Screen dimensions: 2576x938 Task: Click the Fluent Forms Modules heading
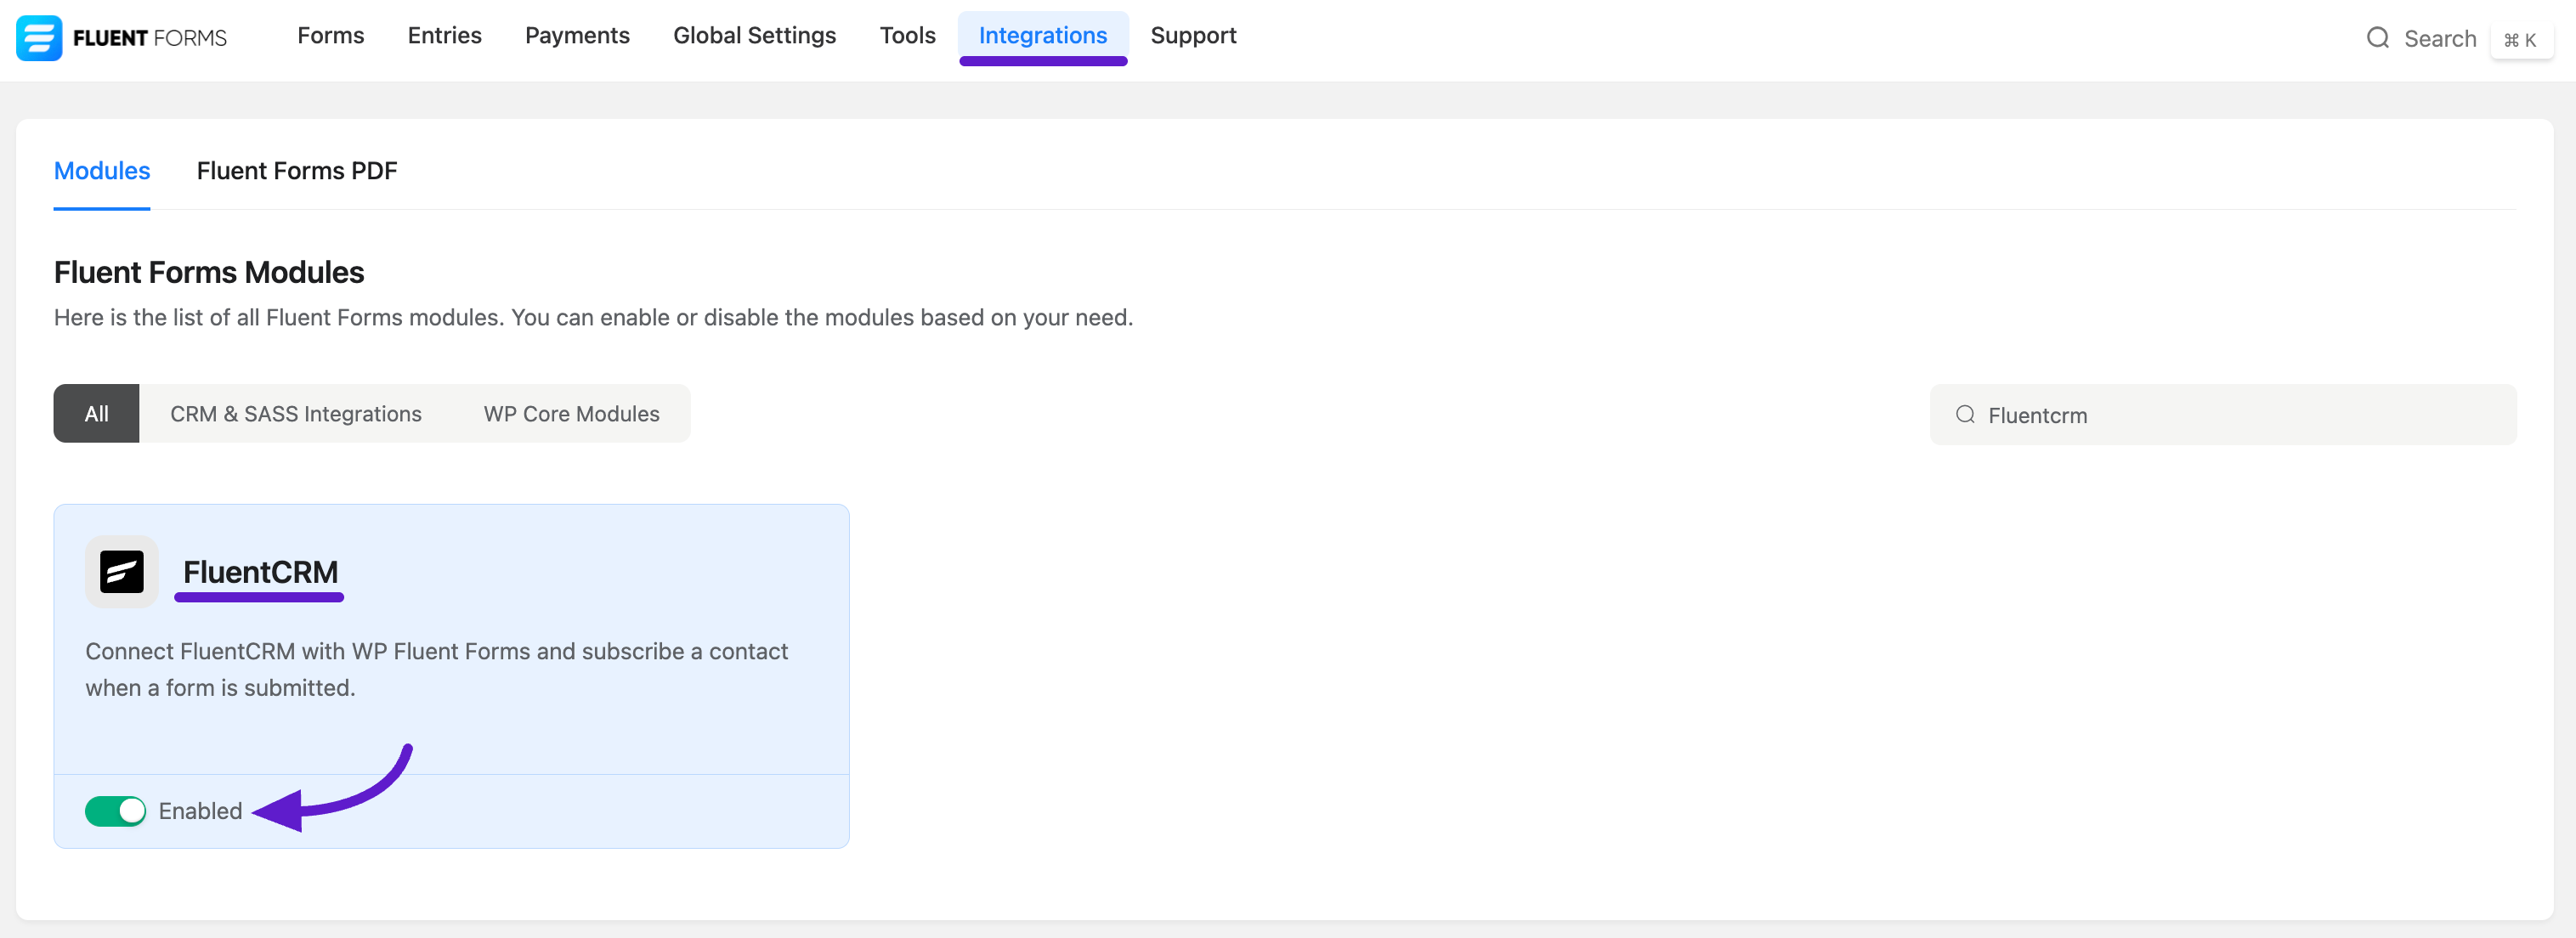tap(209, 272)
